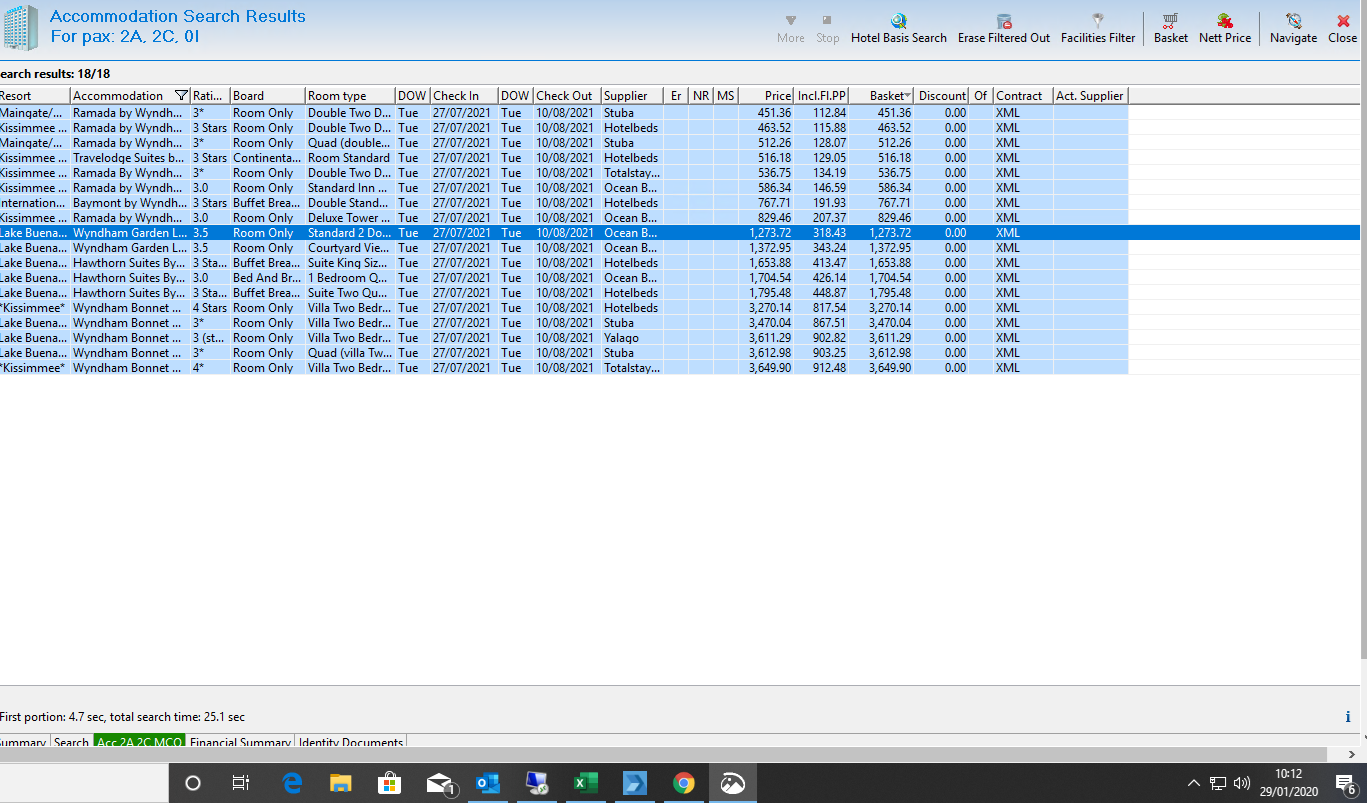Sort by Room type column header
Screen dimensions: 1367x803
(350, 96)
